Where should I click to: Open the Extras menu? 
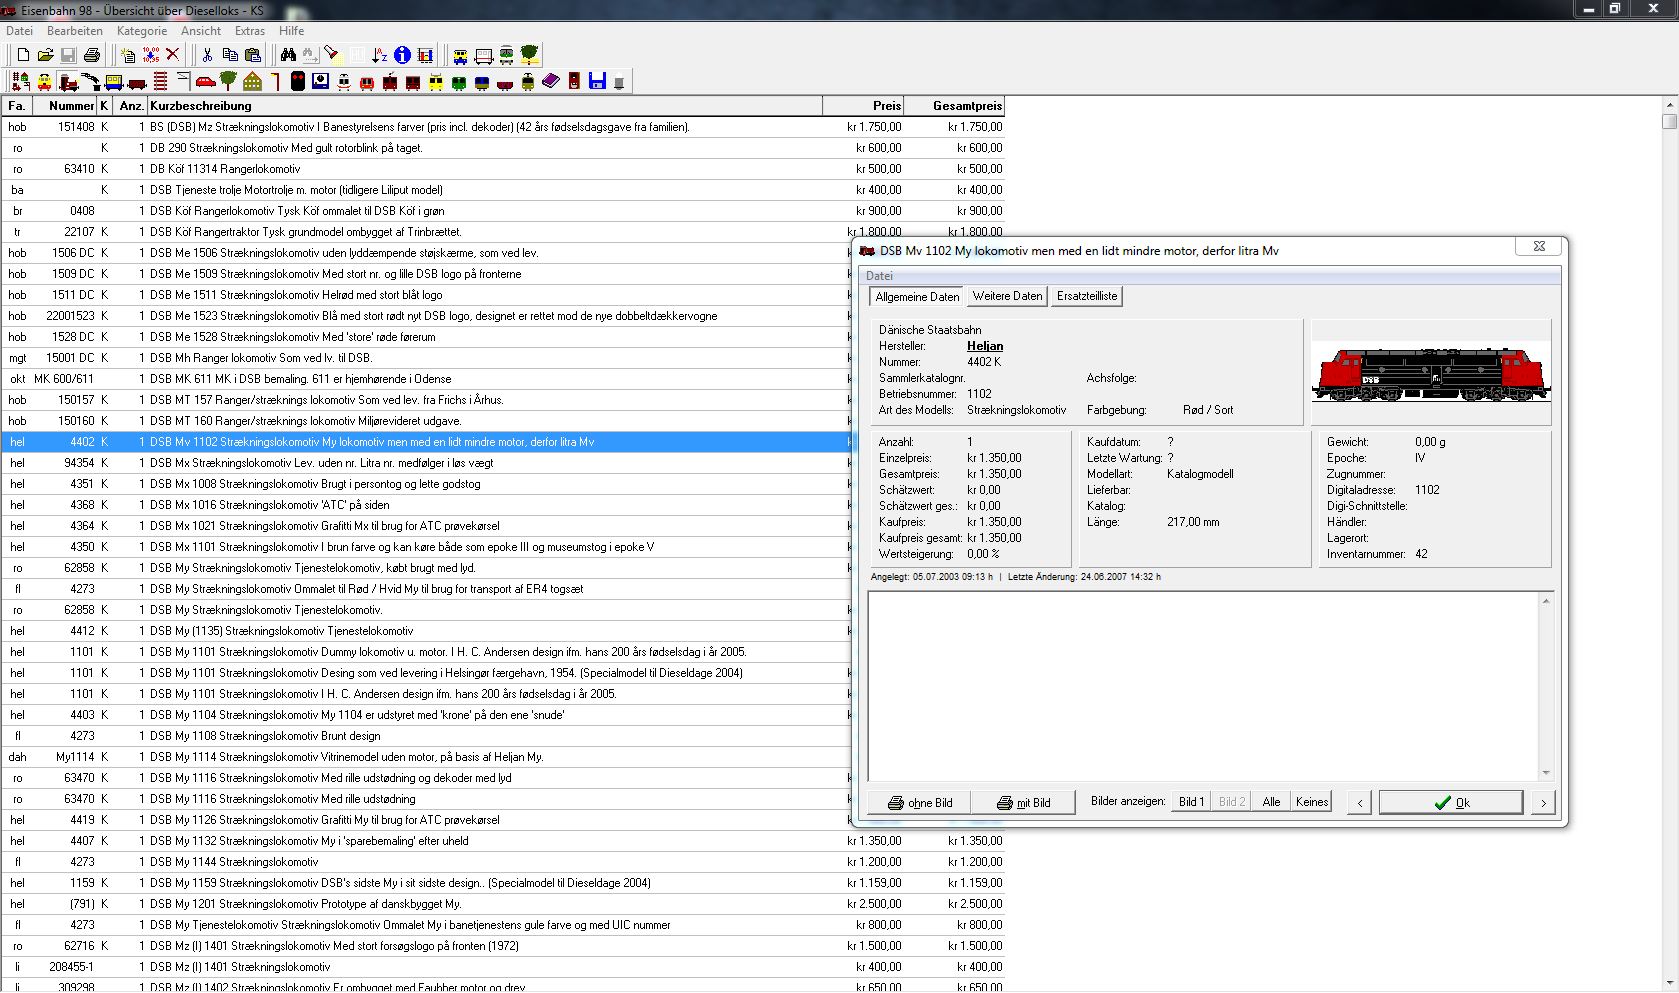click(250, 31)
